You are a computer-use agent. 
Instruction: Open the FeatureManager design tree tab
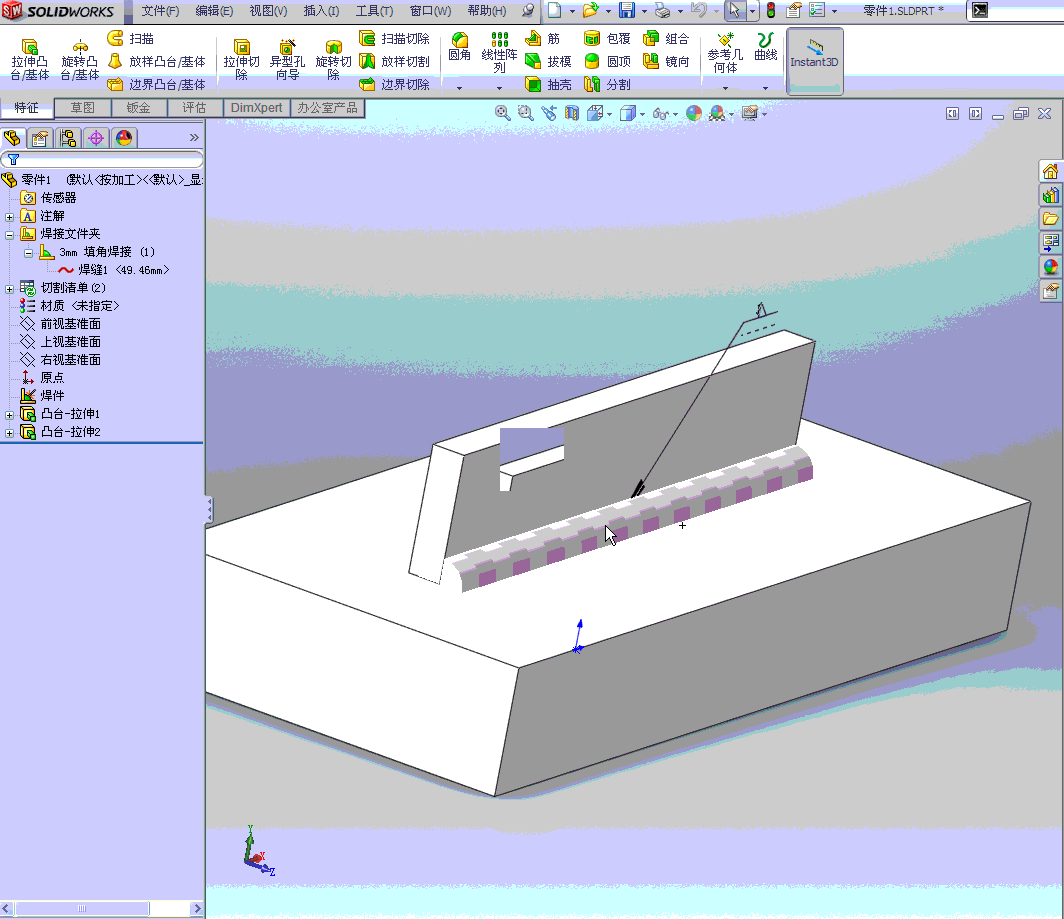[12, 138]
